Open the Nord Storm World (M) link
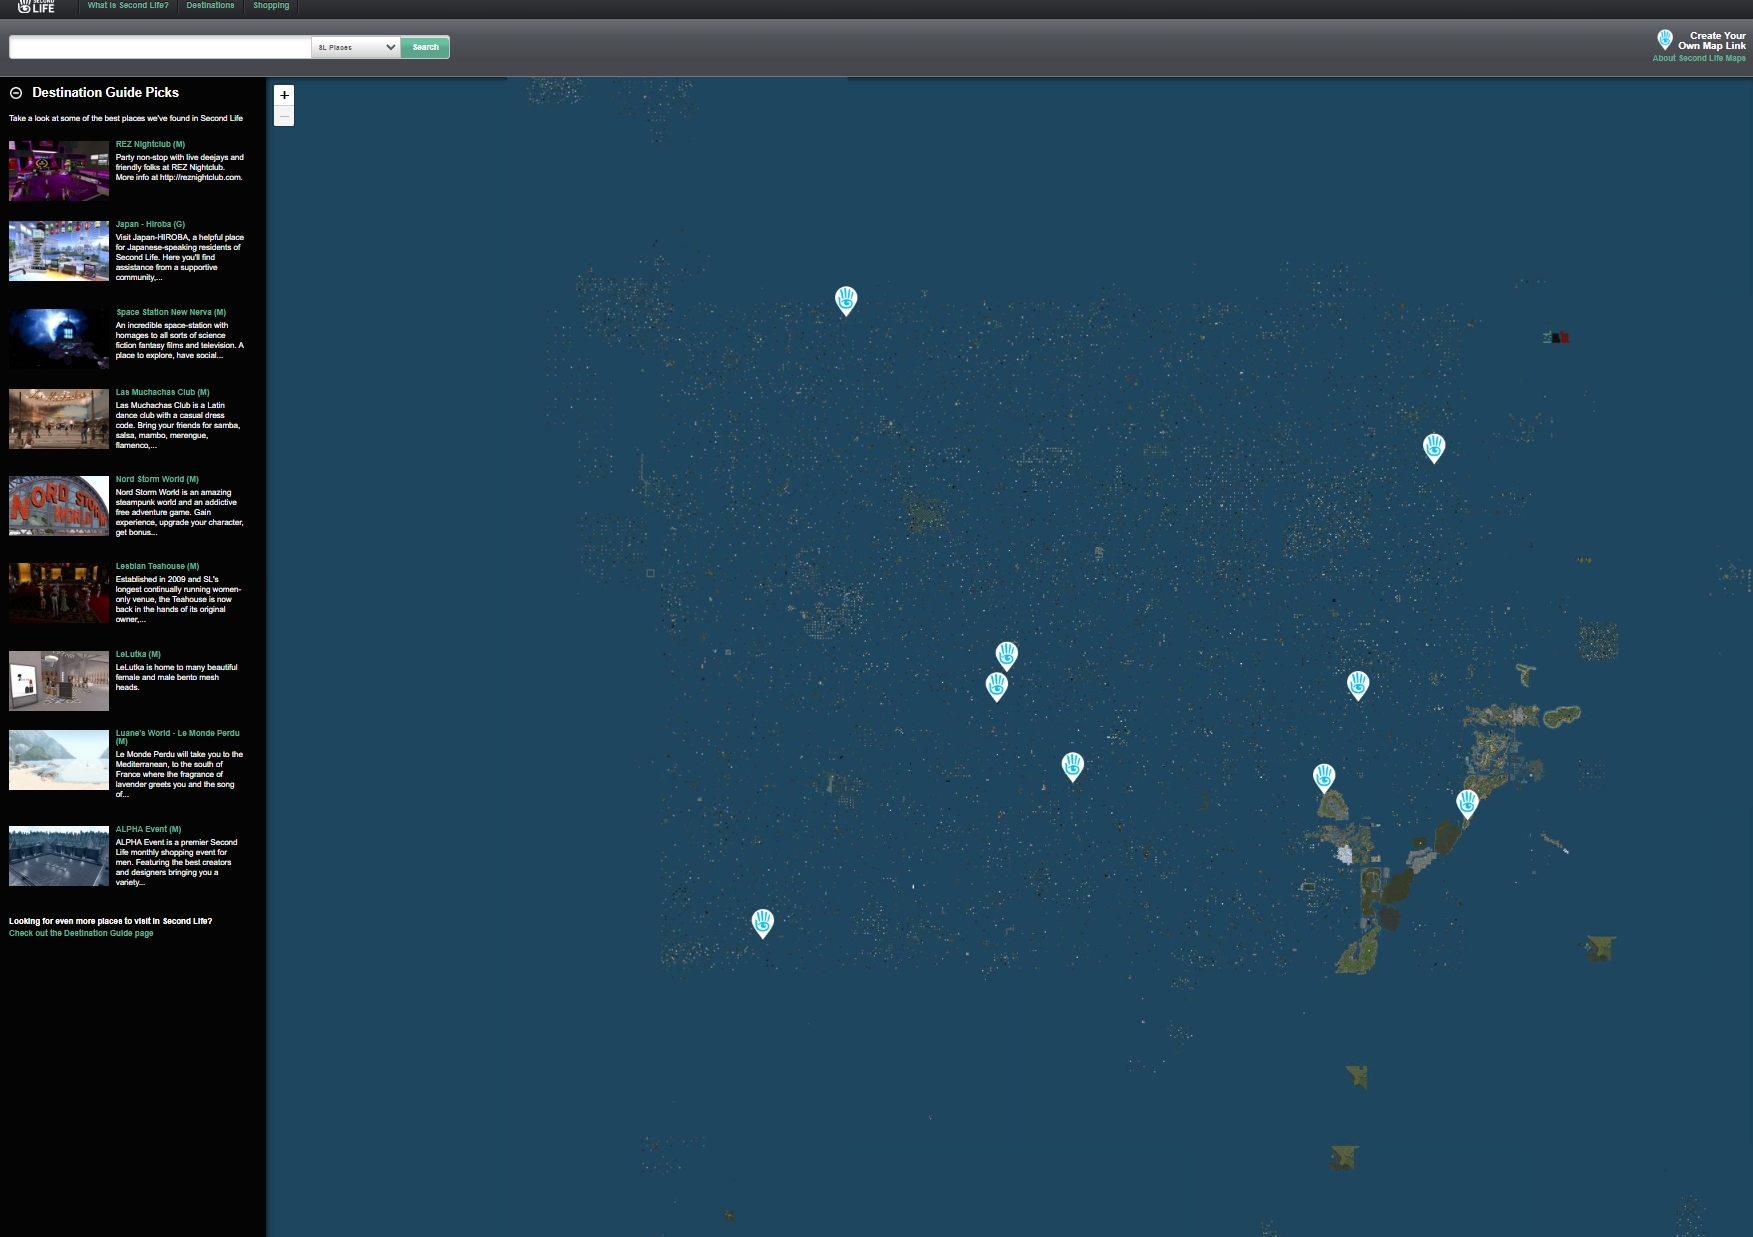The height and width of the screenshot is (1237, 1753). tap(157, 479)
